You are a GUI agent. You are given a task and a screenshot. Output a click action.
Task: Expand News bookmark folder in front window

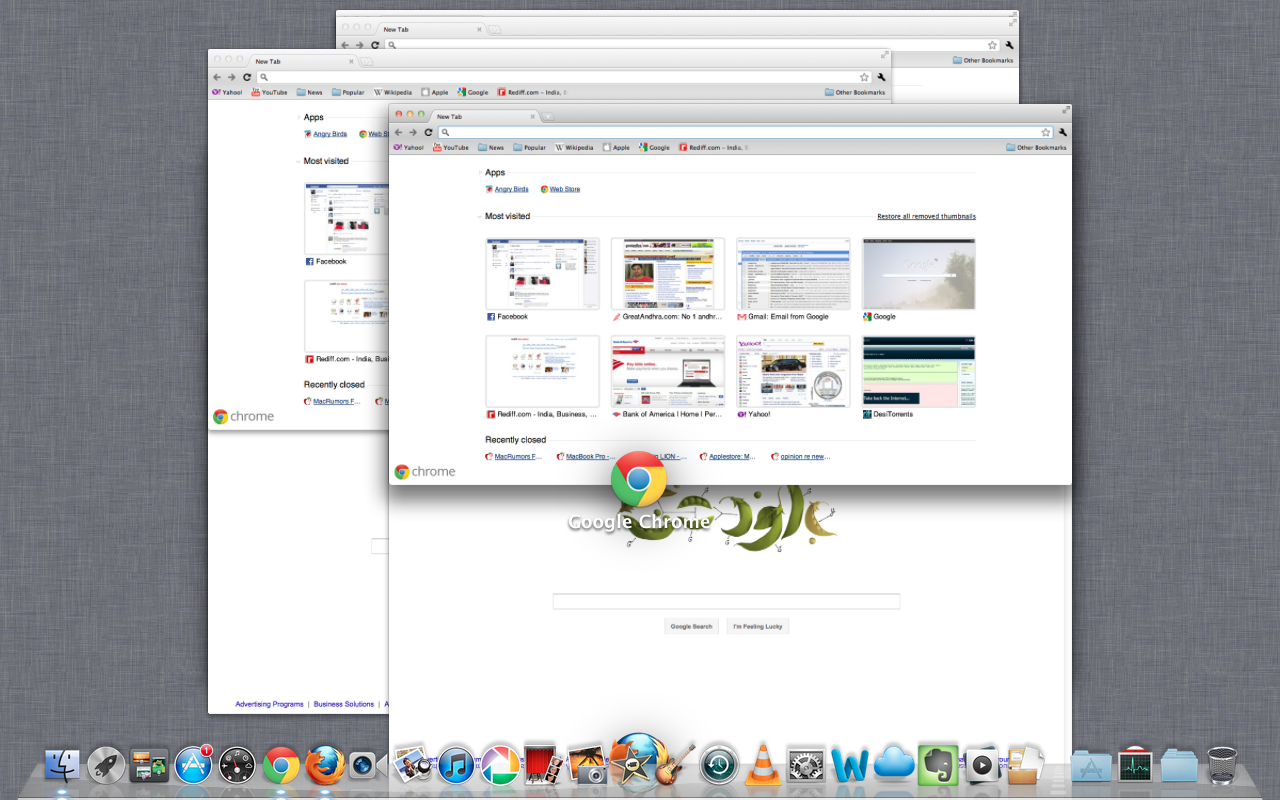coord(491,147)
